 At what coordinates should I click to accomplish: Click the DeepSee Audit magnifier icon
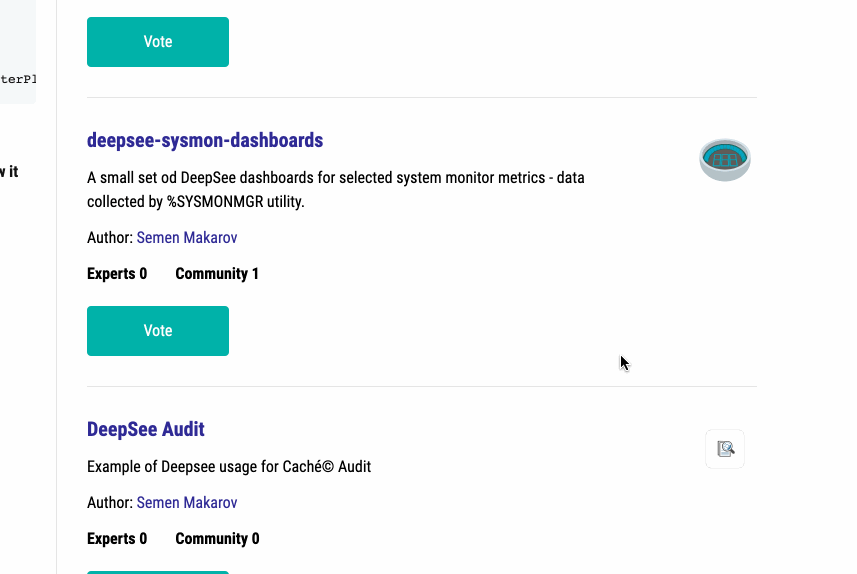725,449
